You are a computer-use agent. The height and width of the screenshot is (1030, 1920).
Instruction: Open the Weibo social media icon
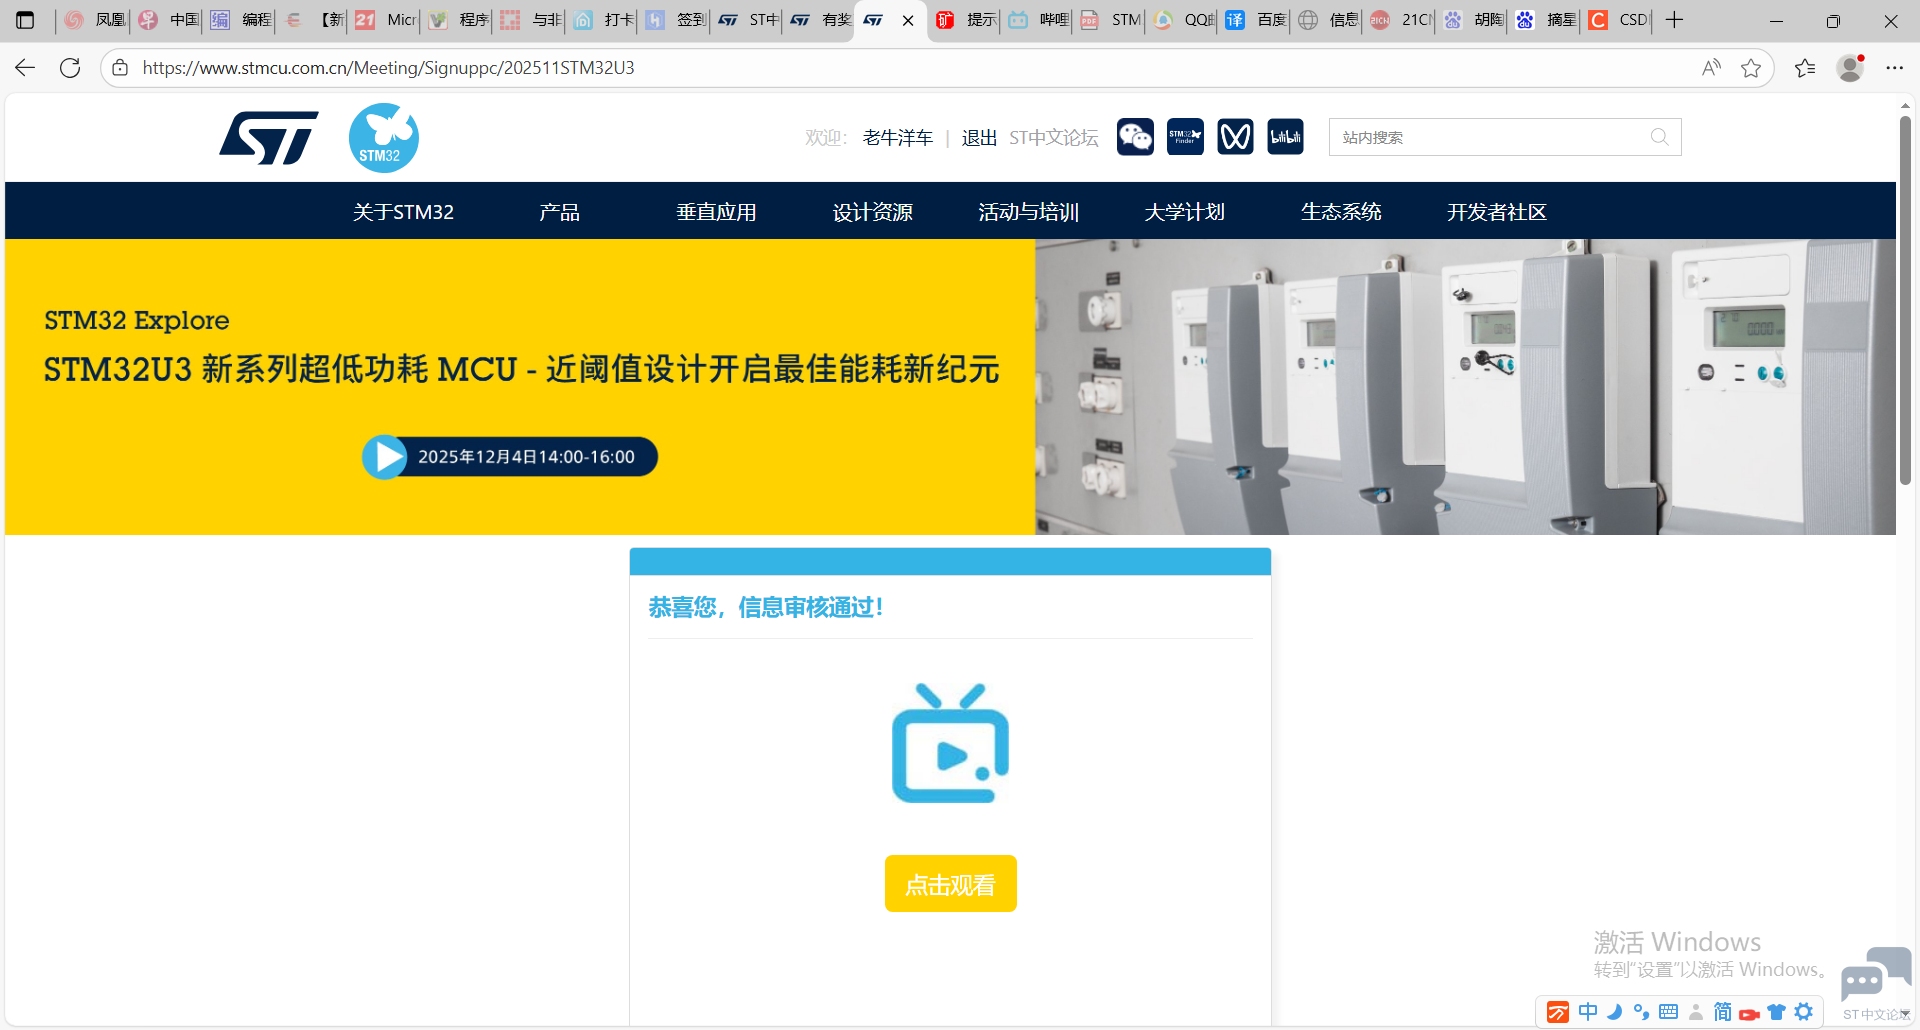coord(1235,136)
